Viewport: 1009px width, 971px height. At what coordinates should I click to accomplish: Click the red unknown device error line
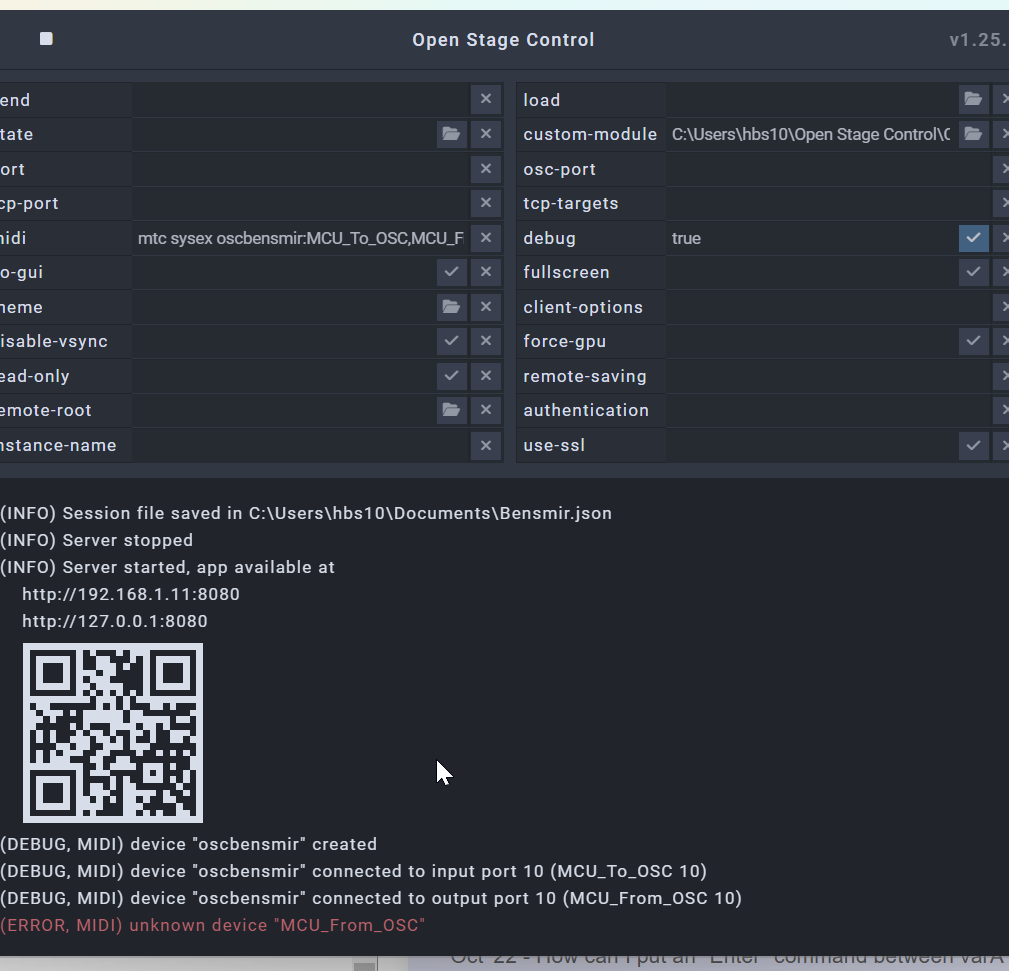tap(212, 925)
